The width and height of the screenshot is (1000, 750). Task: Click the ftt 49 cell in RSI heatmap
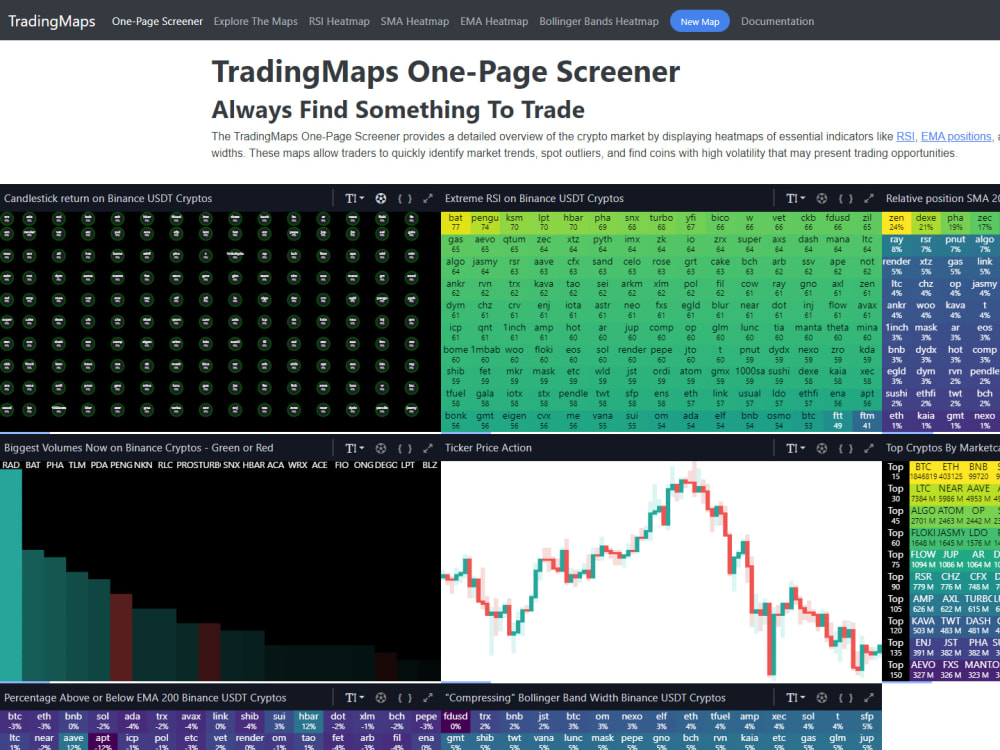coord(837,420)
